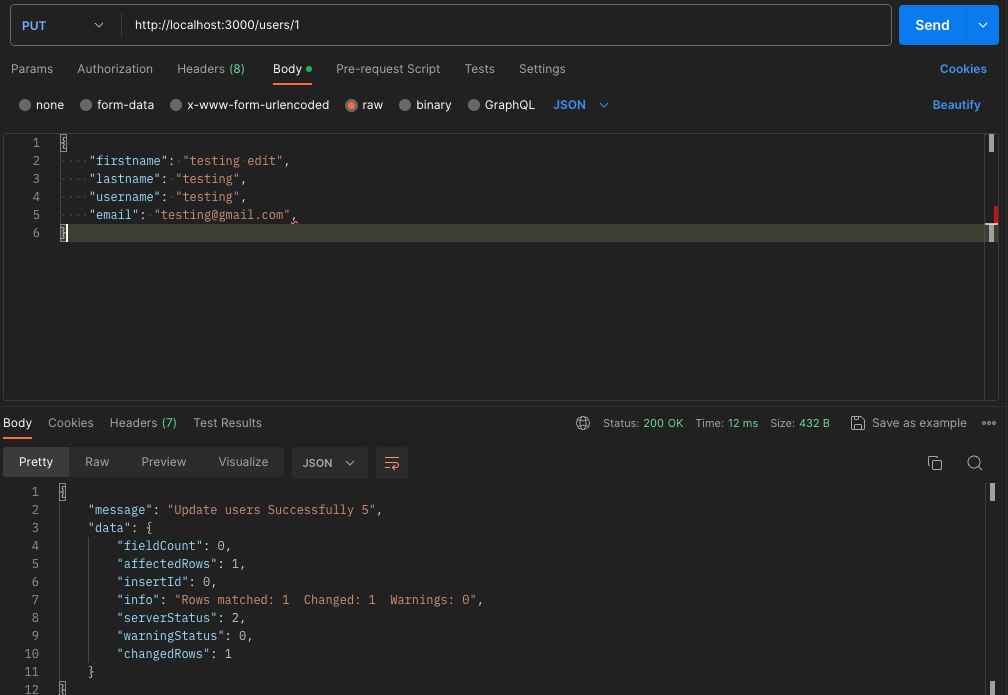Choose the GraphQL body option
This screenshot has width=1008, height=695.
pos(474,105)
